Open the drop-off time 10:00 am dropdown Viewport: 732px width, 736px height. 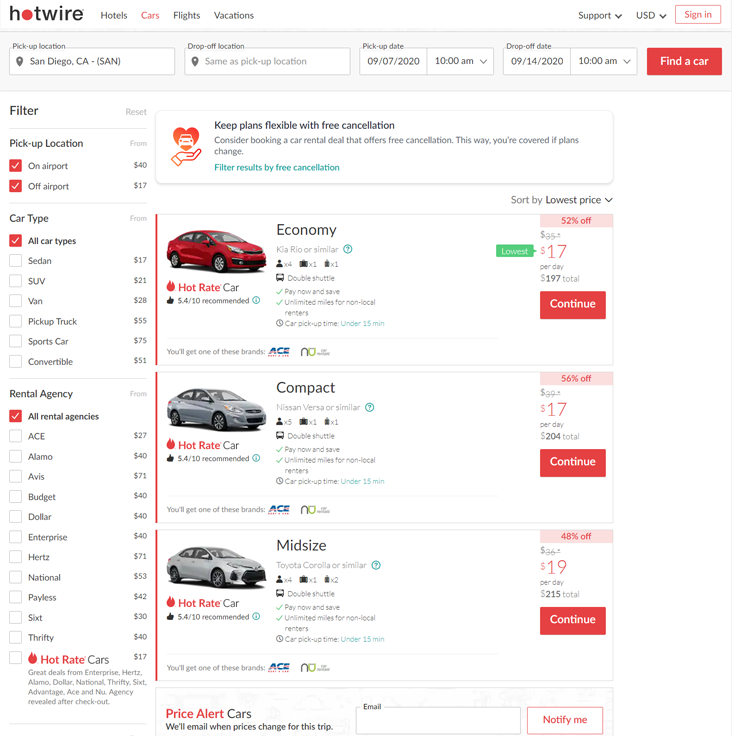(604, 61)
